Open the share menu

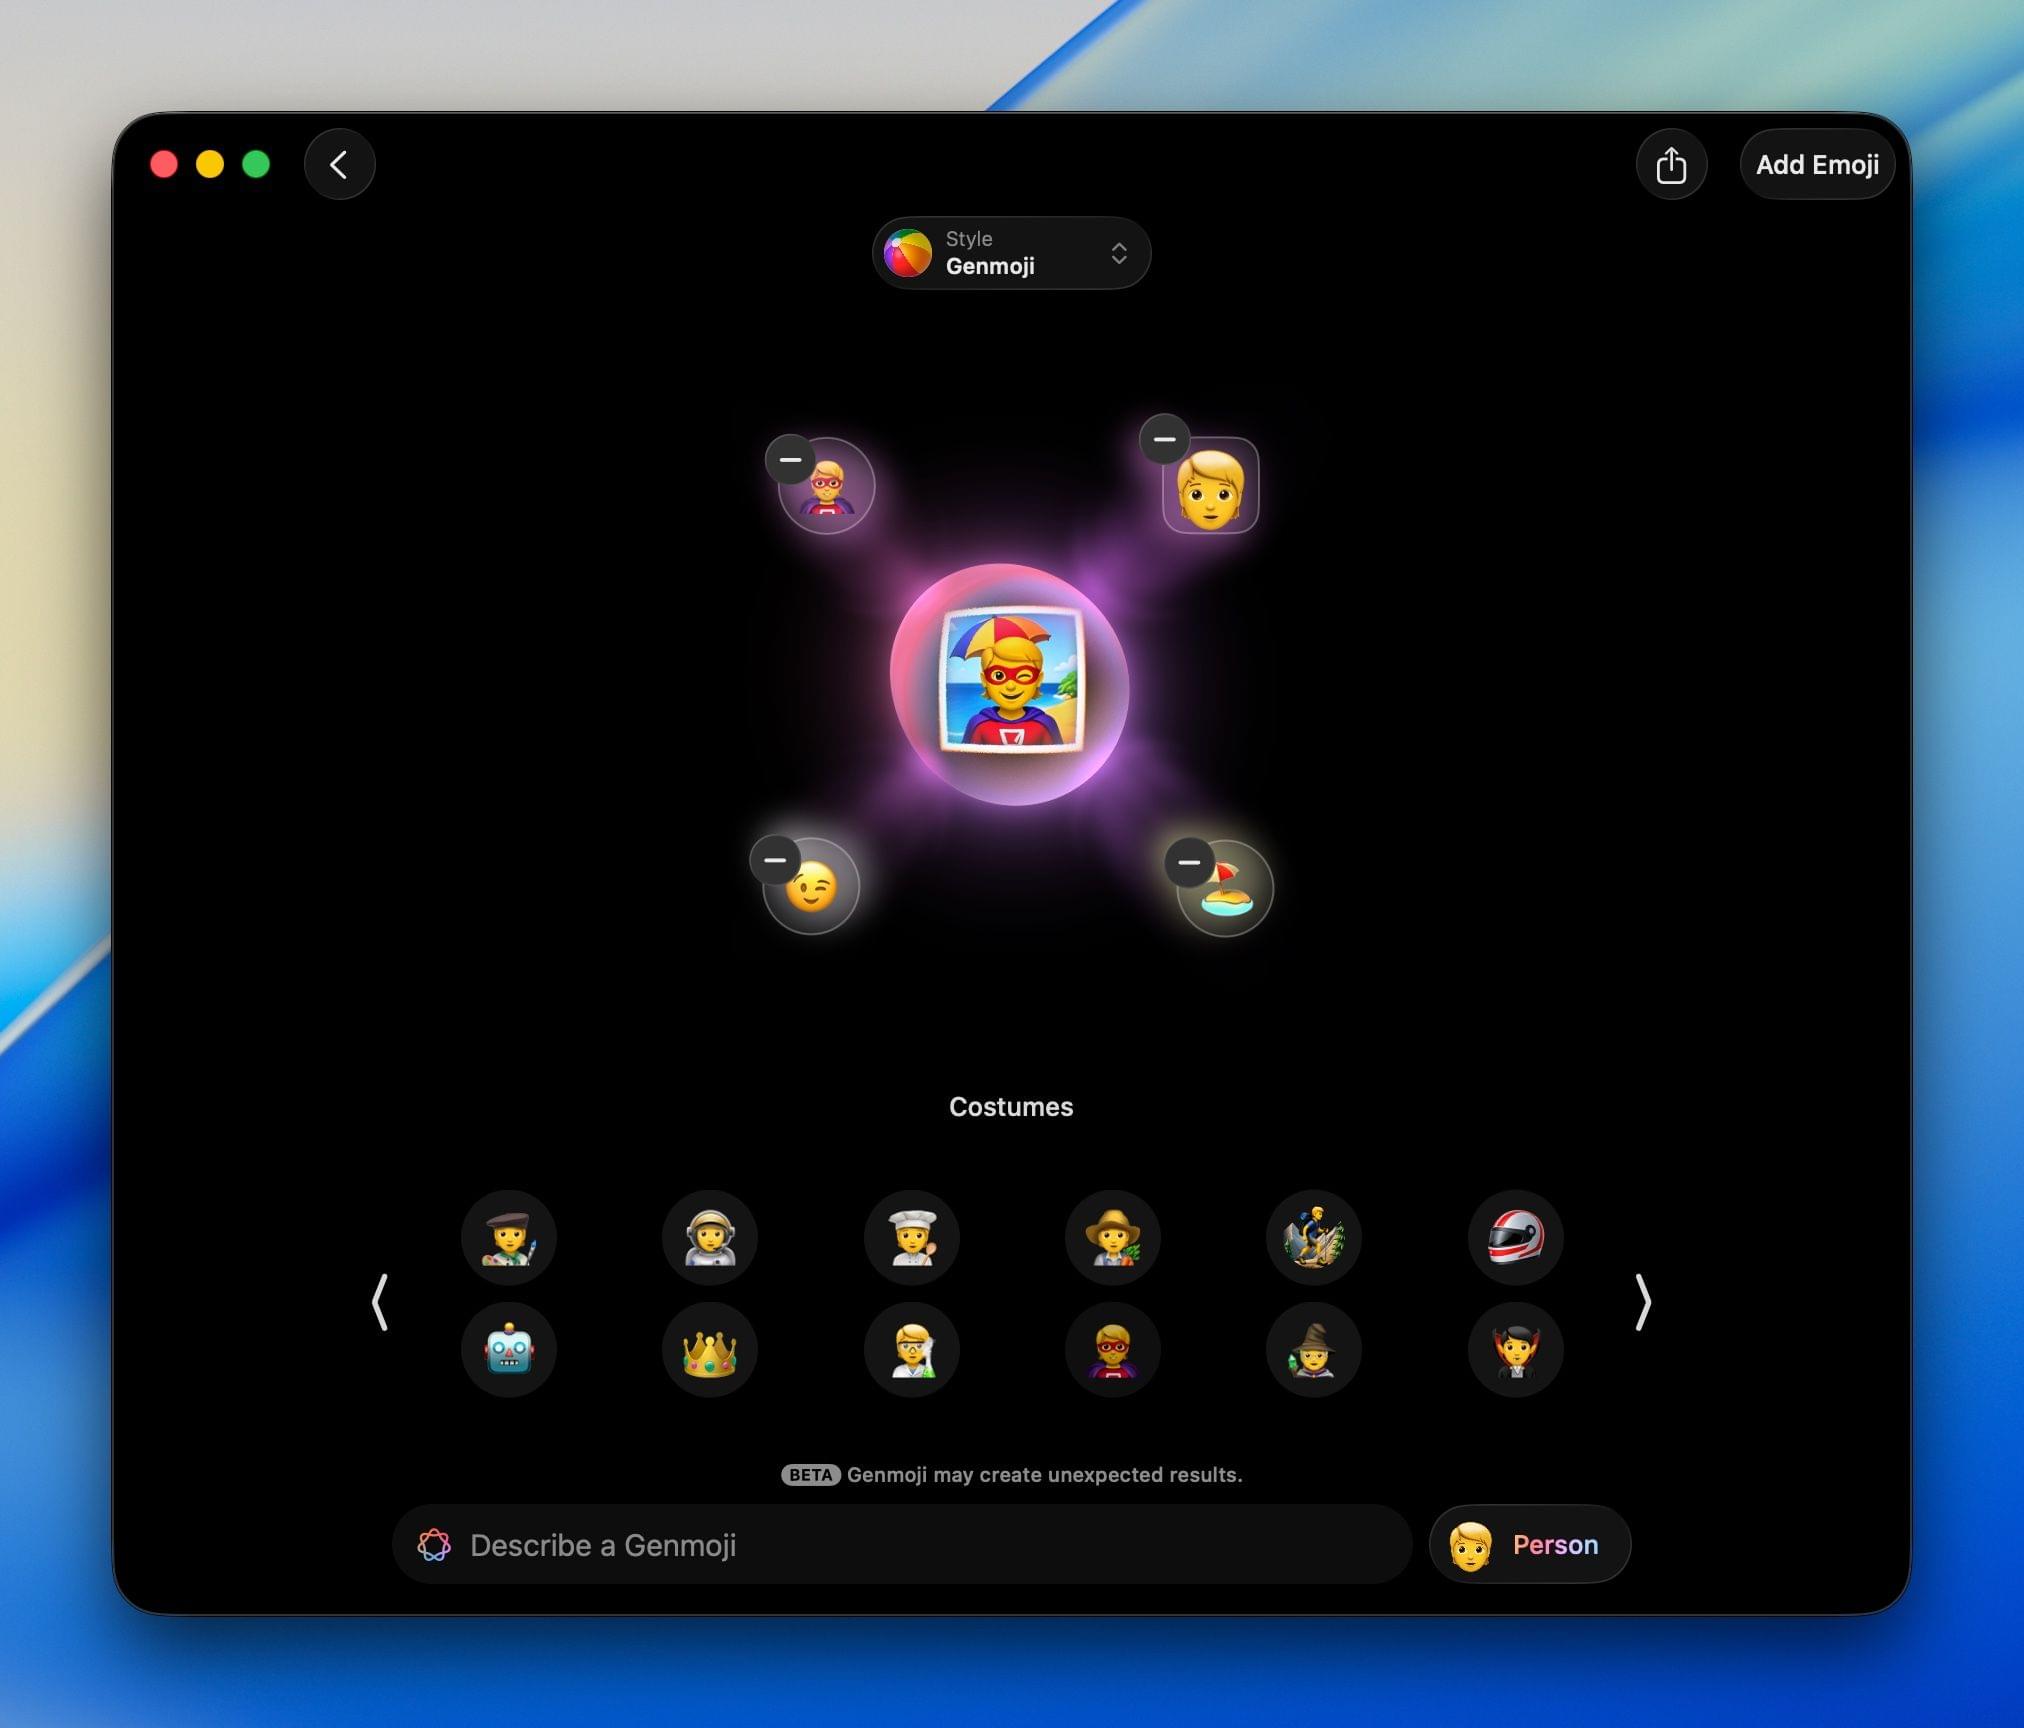[1671, 164]
